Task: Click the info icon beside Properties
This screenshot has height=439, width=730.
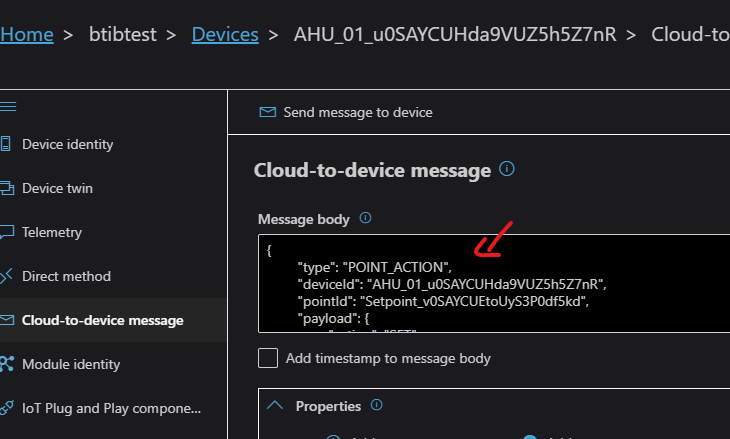Action: tap(377, 406)
